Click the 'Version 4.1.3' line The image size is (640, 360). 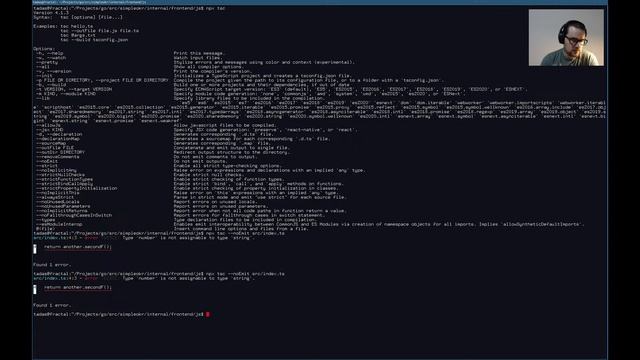point(51,13)
